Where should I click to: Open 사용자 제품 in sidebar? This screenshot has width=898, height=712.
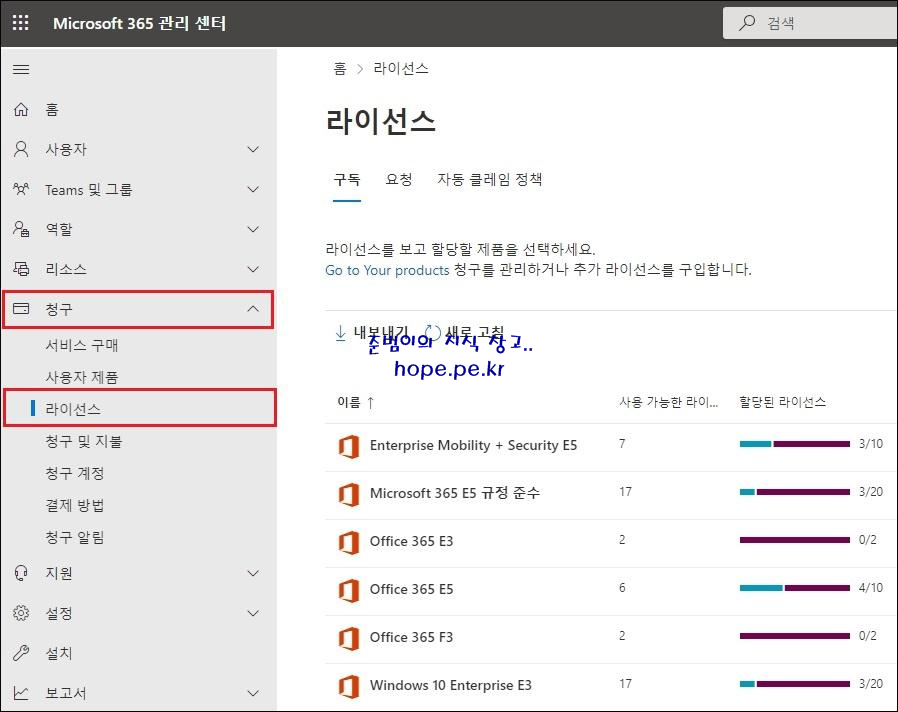82,377
